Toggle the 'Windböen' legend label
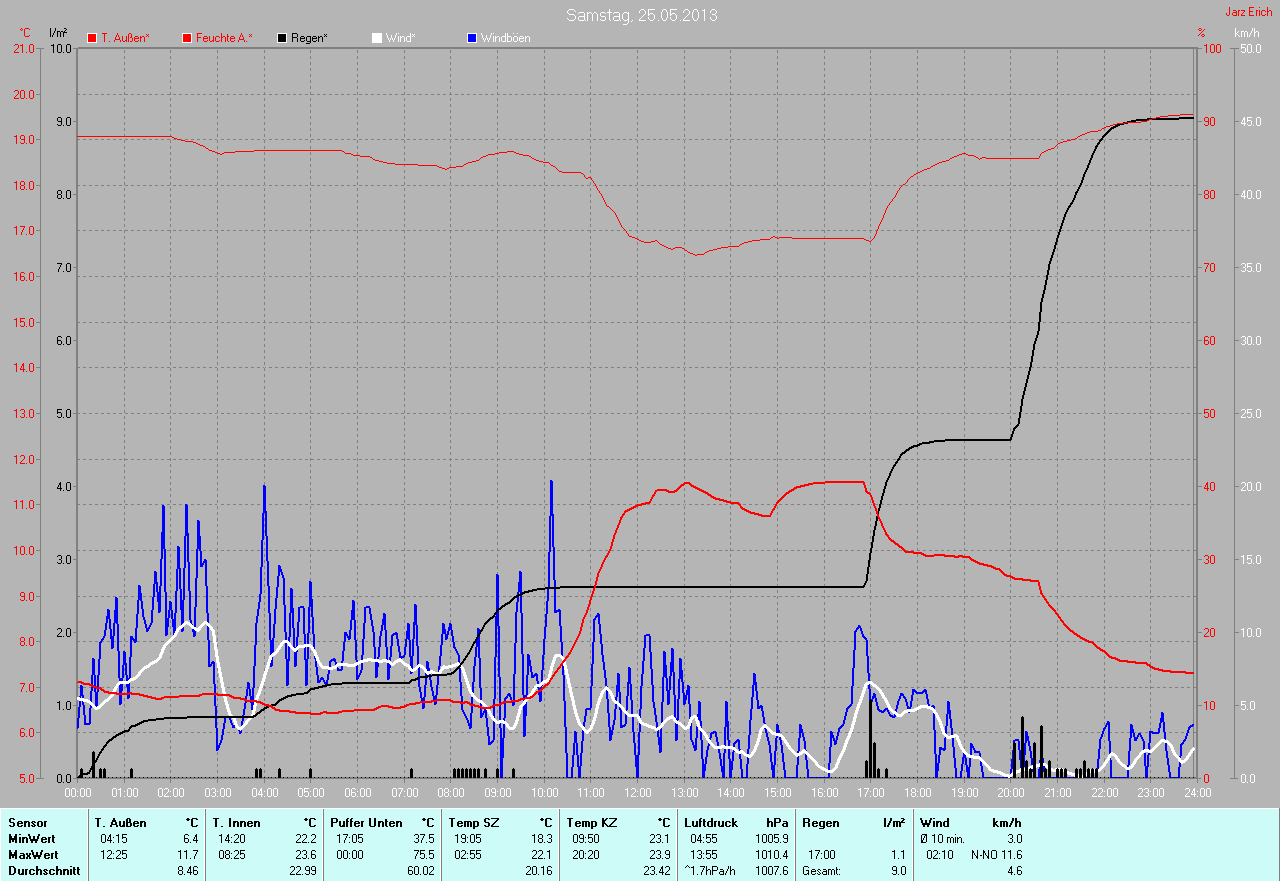 (505, 38)
